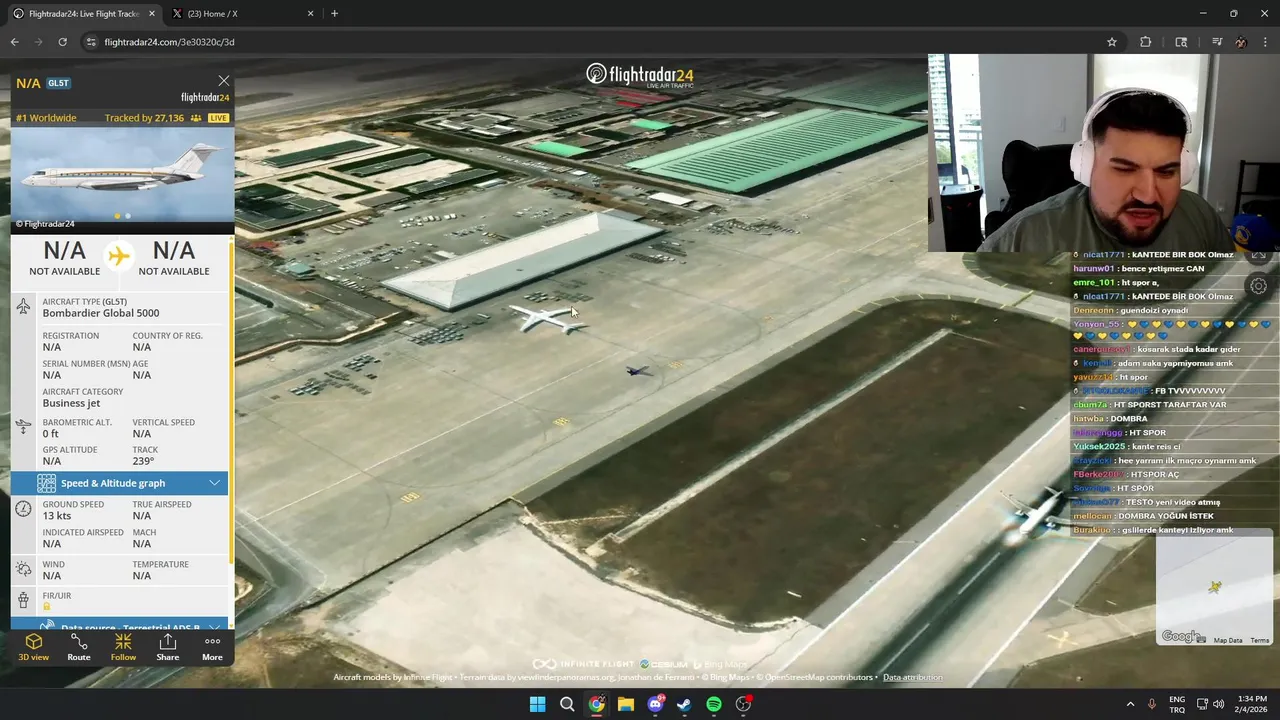Click the Tracked by 27,136 text
1280x720 pixels.
point(144,118)
